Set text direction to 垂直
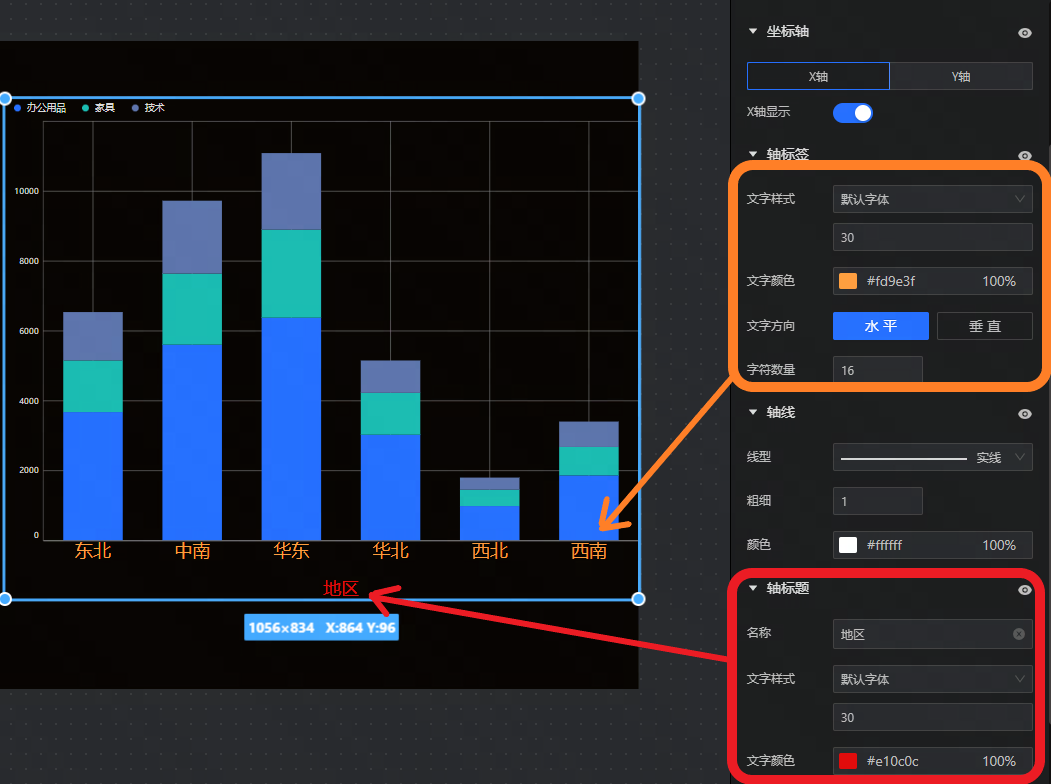Image resolution: width=1051 pixels, height=784 pixels. pyautogui.click(x=984, y=326)
